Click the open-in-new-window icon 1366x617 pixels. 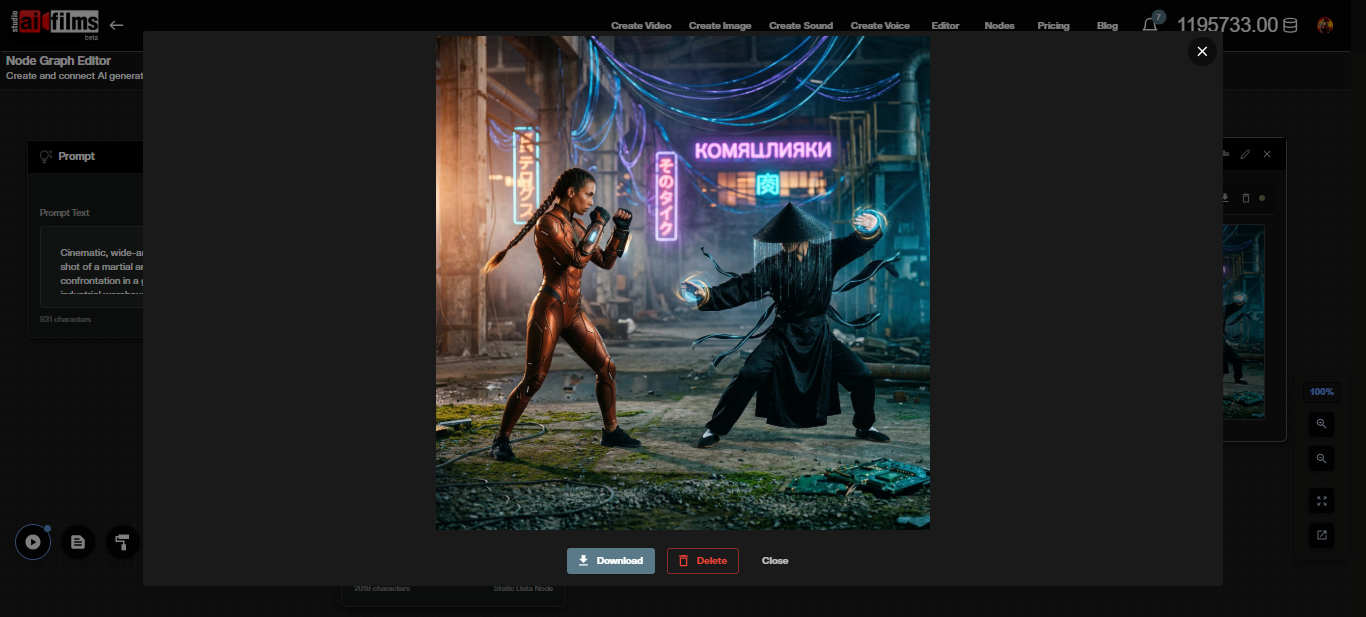pos(1321,535)
